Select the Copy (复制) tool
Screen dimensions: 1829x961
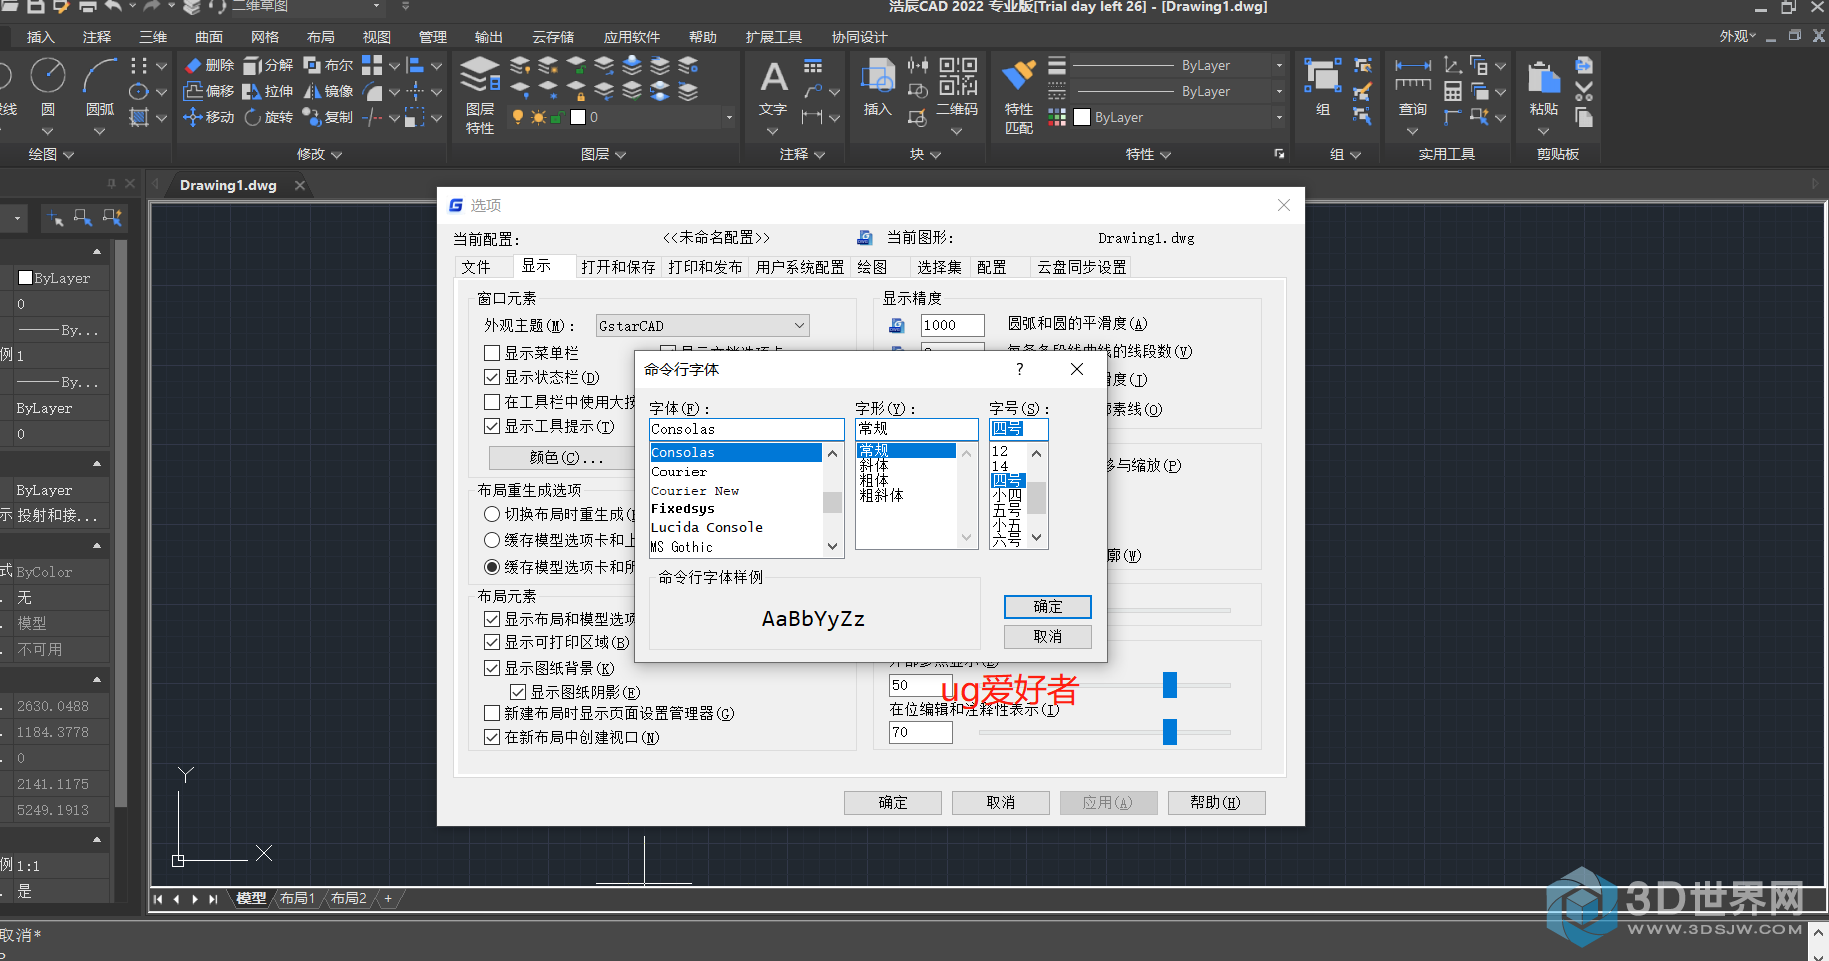point(328,117)
